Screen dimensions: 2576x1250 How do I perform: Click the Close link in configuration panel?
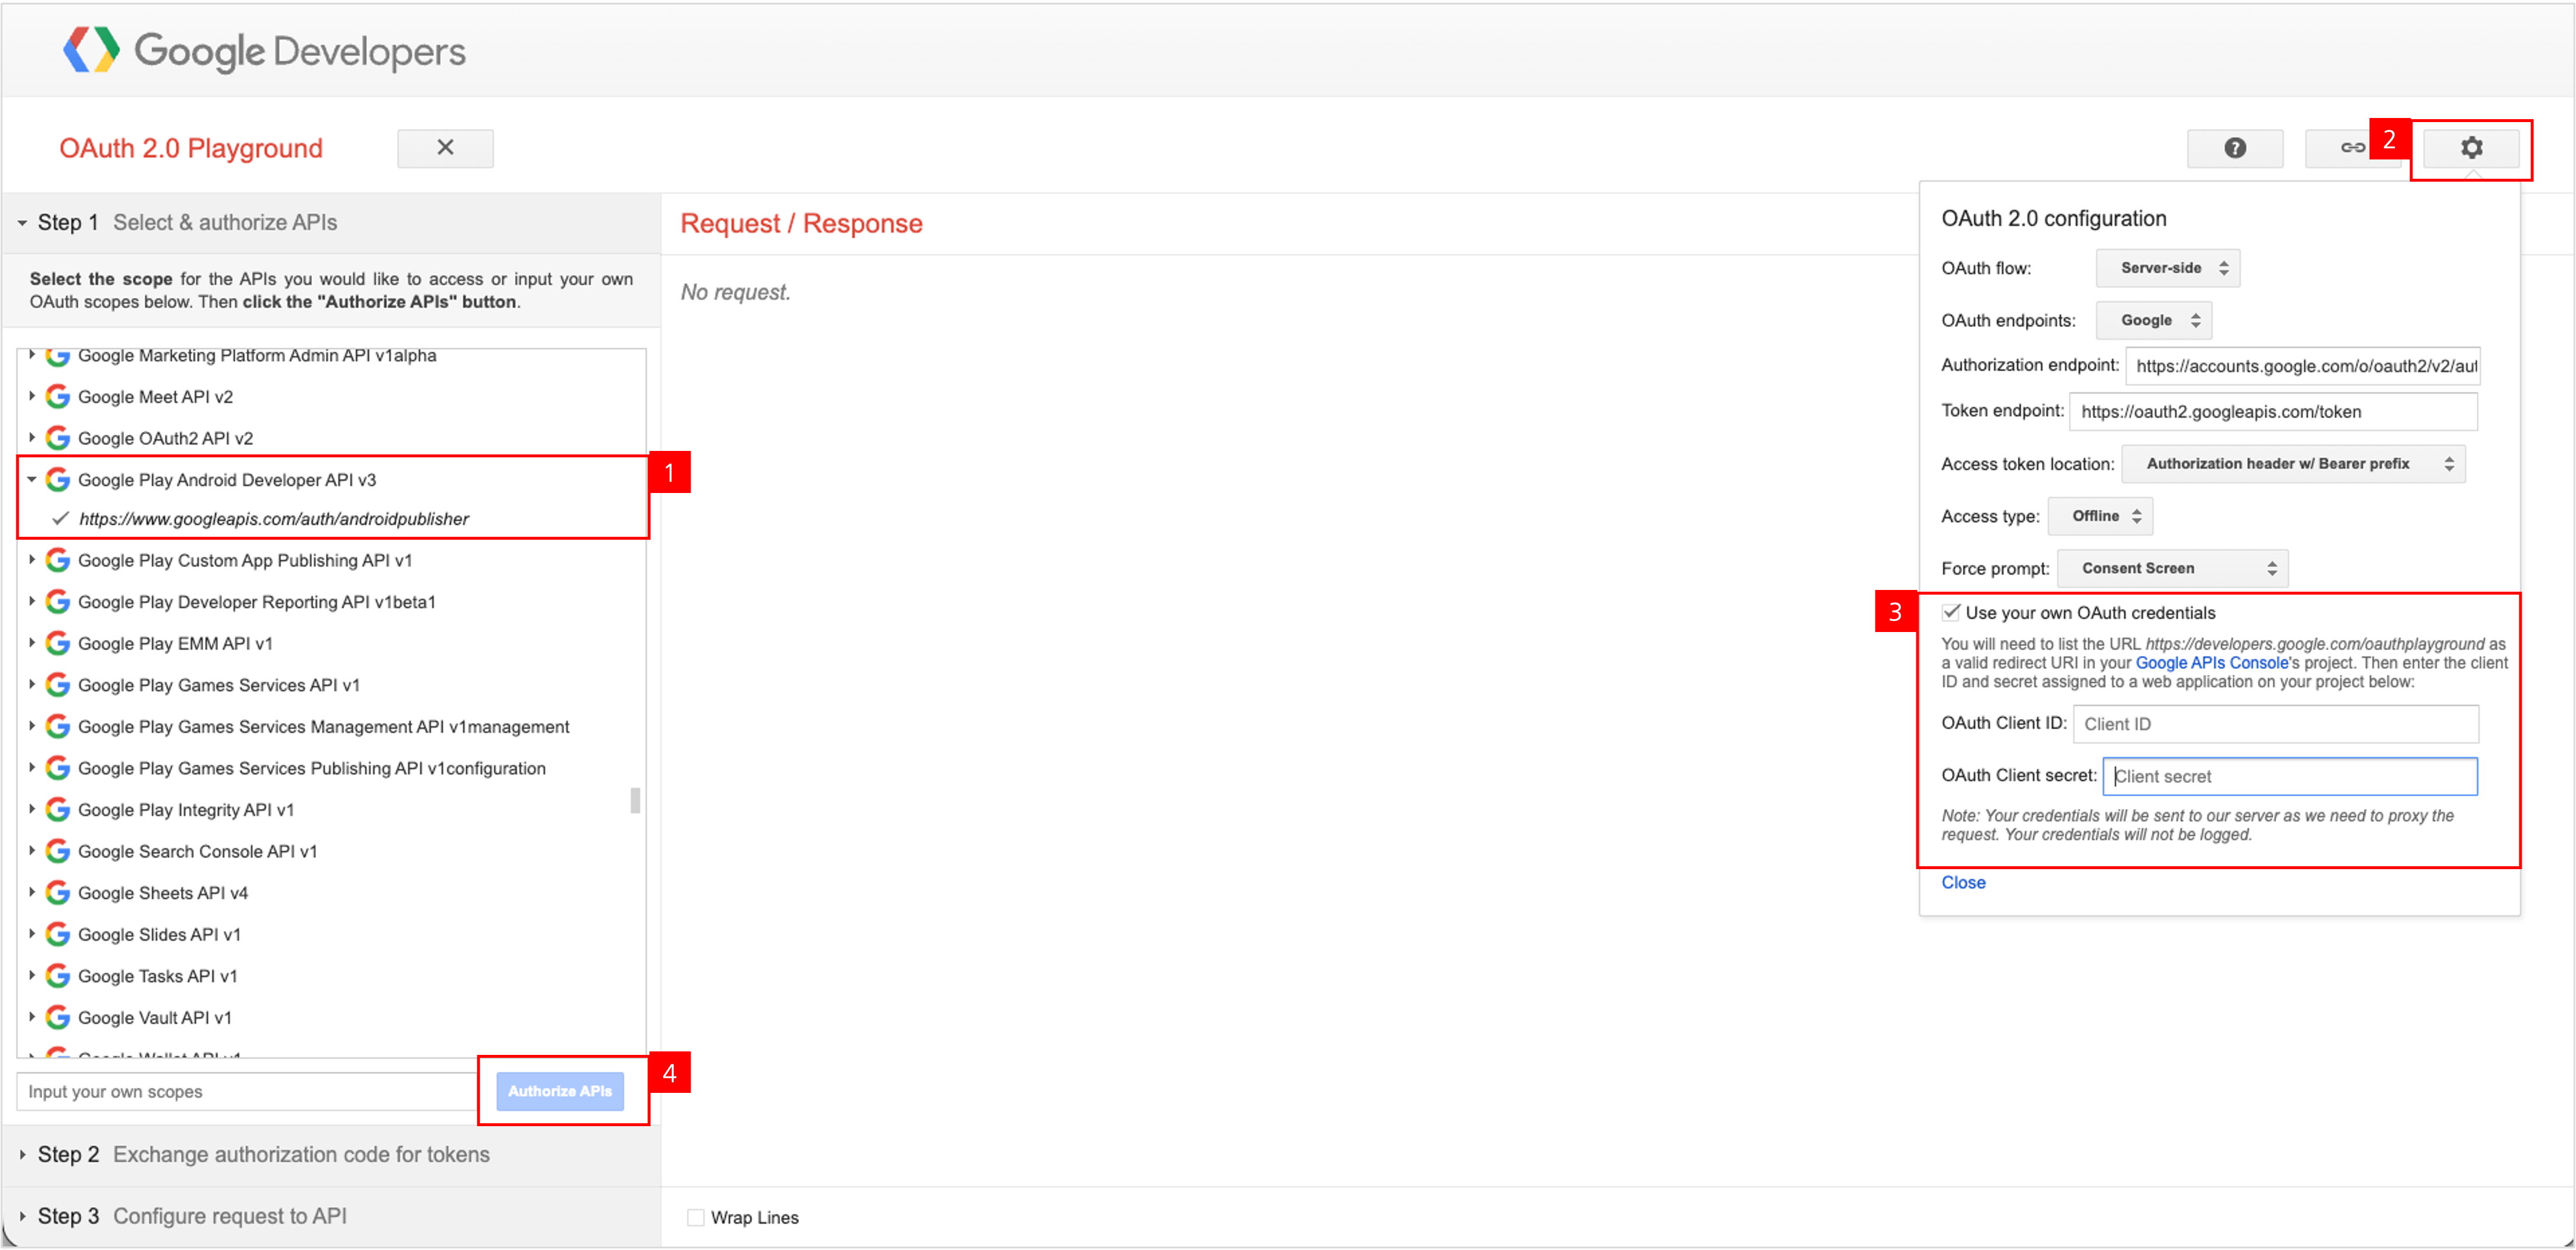(1963, 883)
